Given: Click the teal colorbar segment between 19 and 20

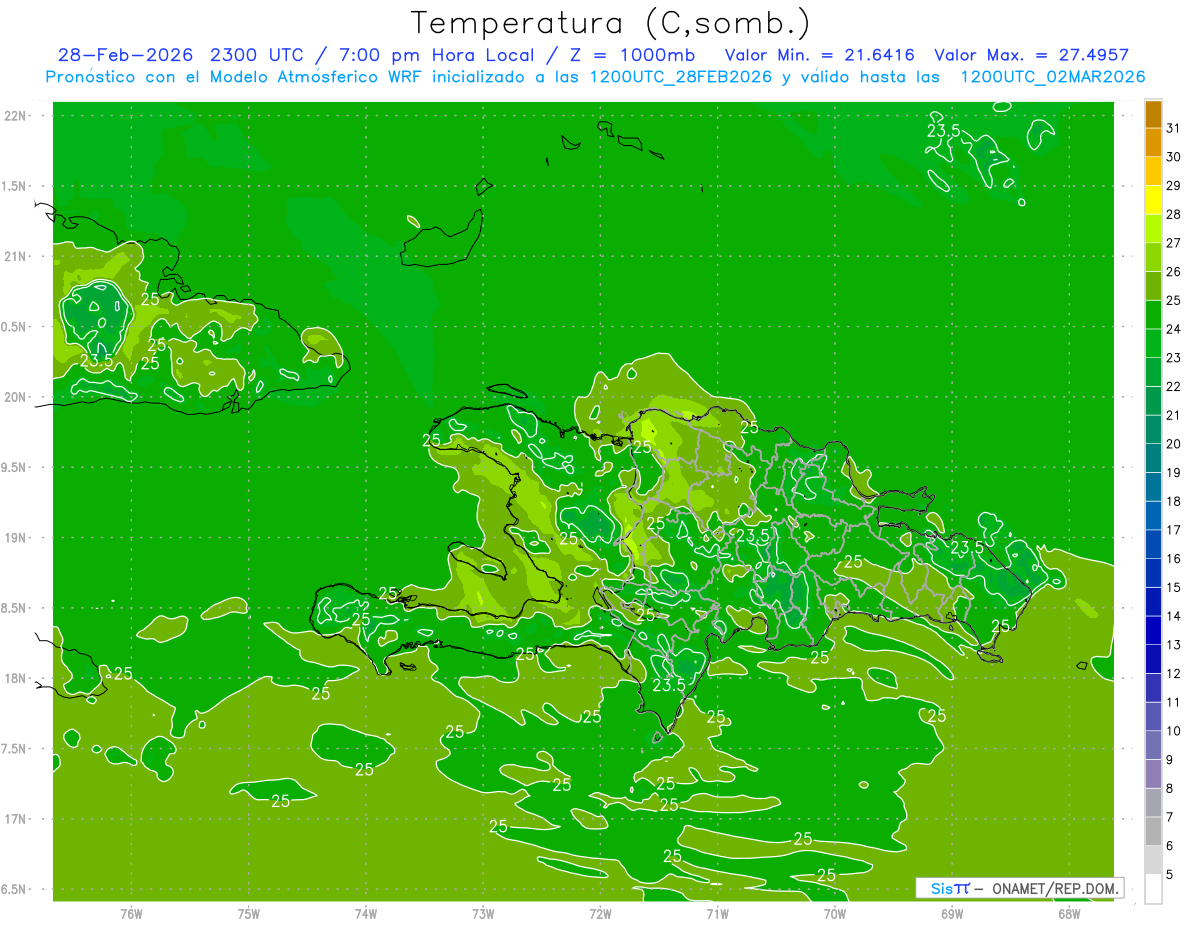Looking at the screenshot, I should (x=1153, y=458).
